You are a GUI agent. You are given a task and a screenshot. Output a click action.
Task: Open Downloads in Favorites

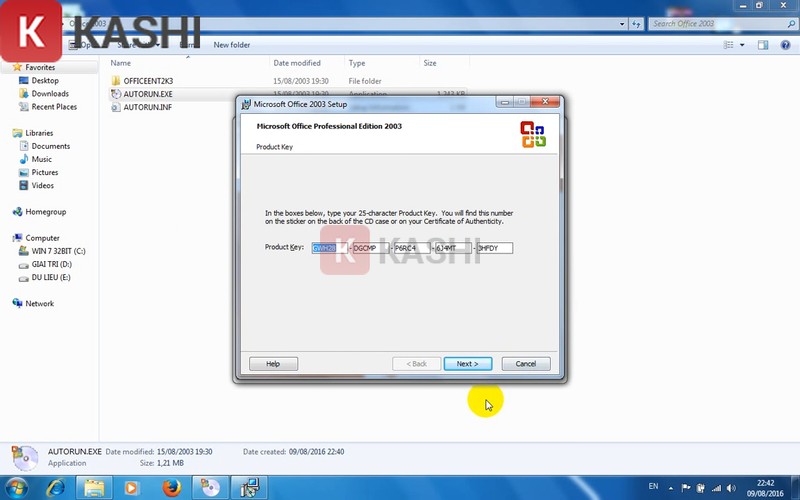(x=50, y=94)
